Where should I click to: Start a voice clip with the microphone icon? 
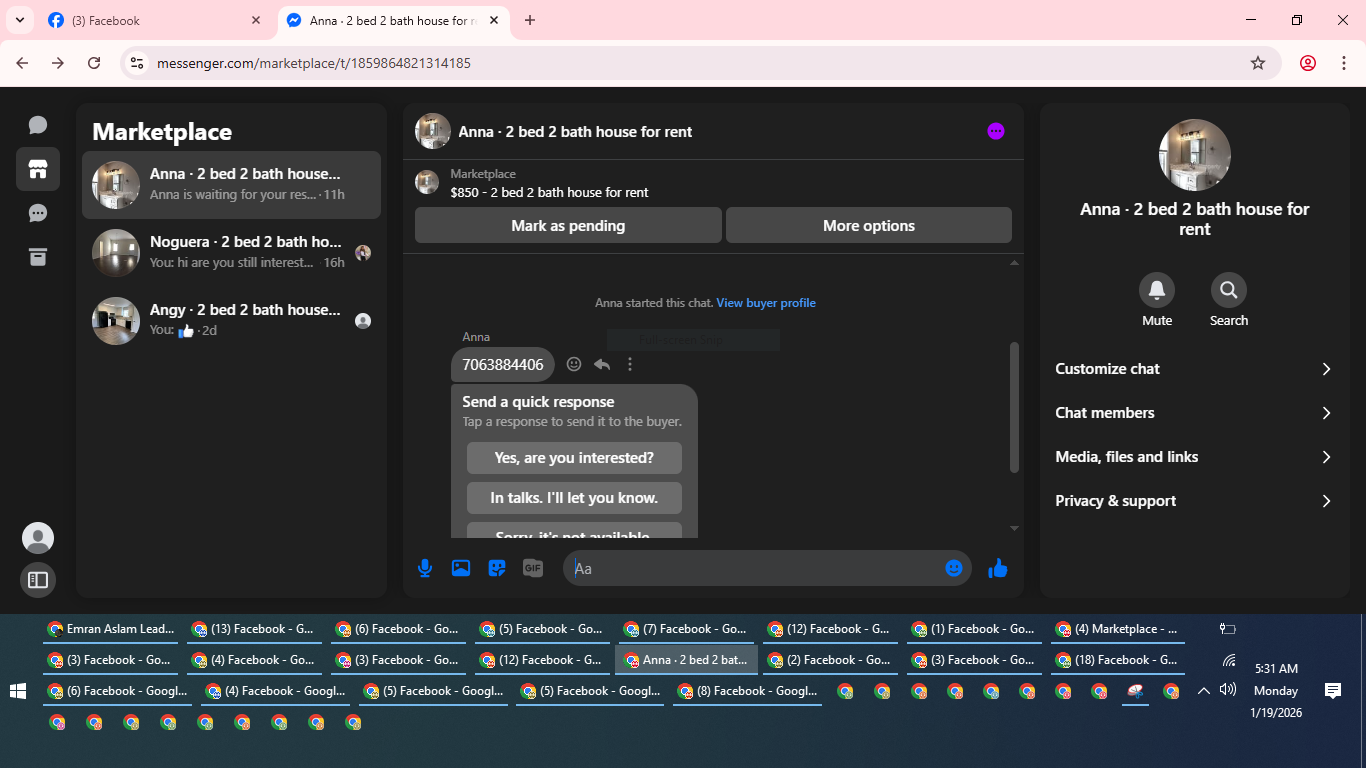point(425,568)
